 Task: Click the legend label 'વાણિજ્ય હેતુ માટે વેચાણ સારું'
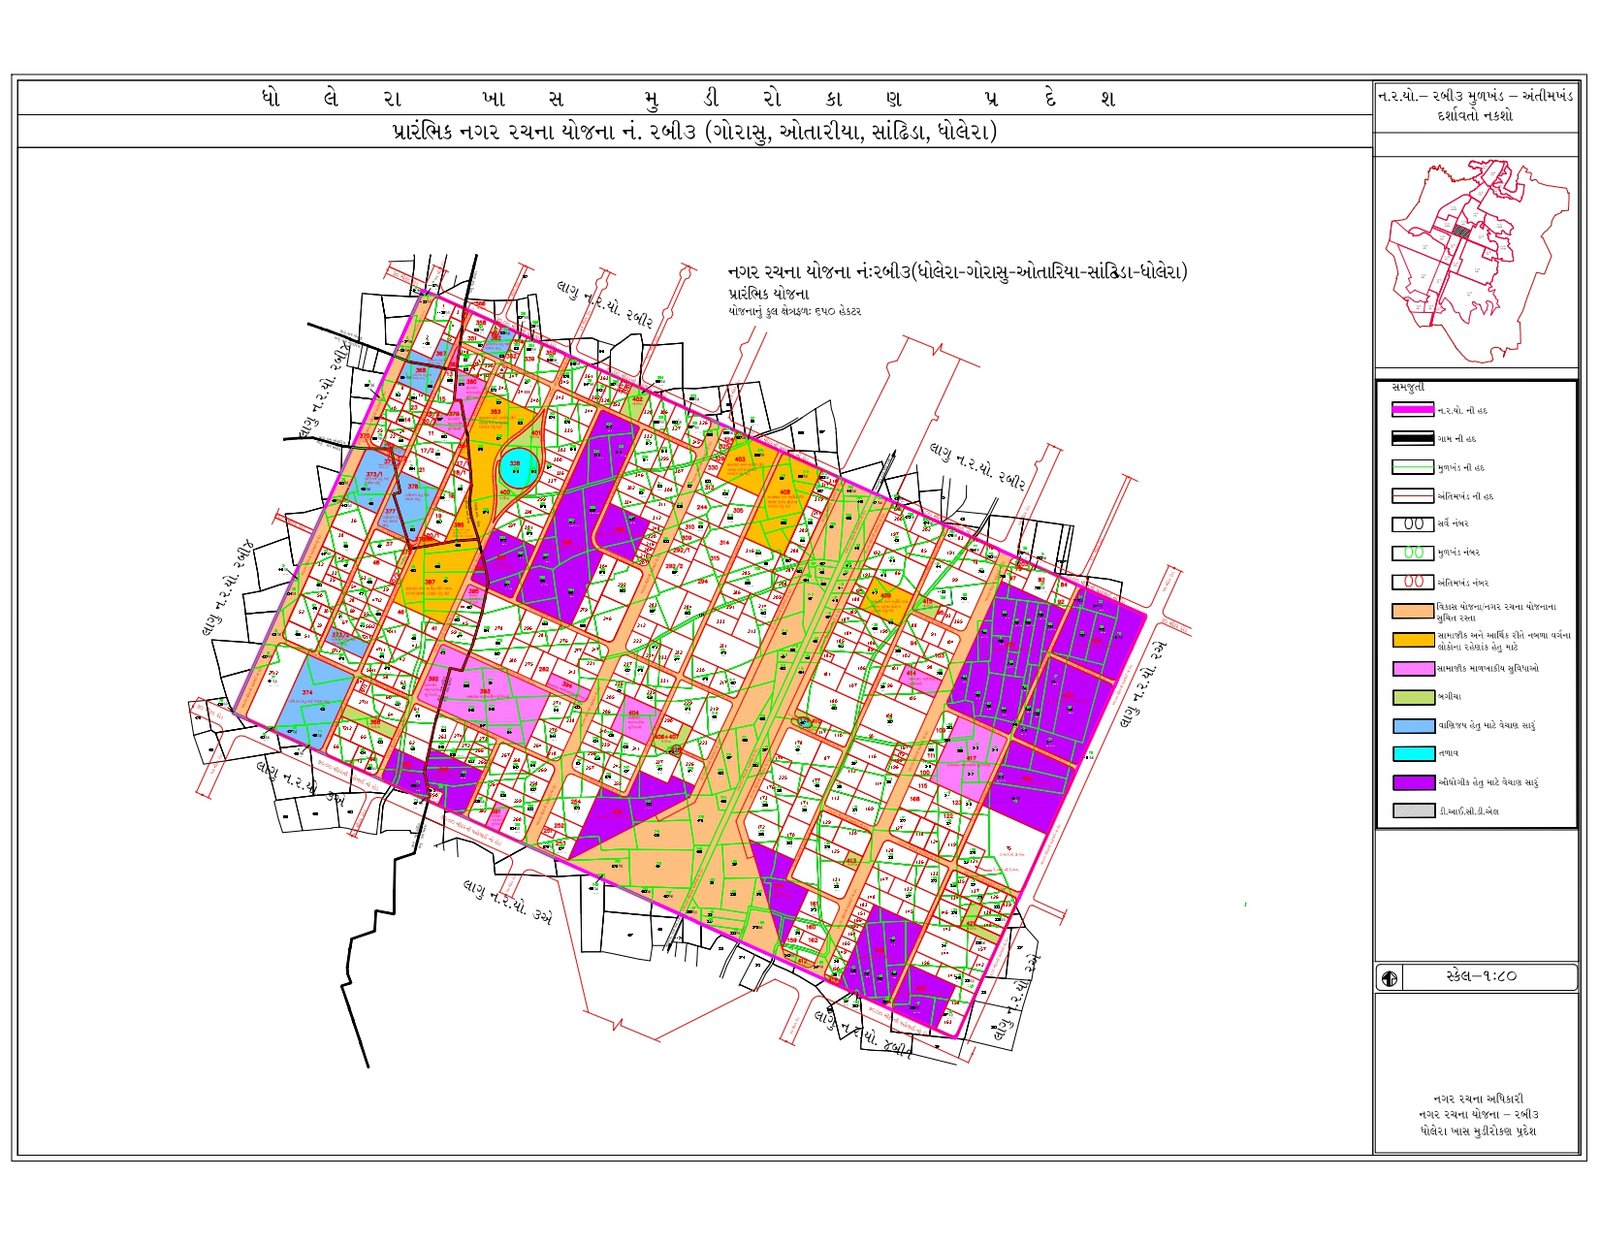1486,726
